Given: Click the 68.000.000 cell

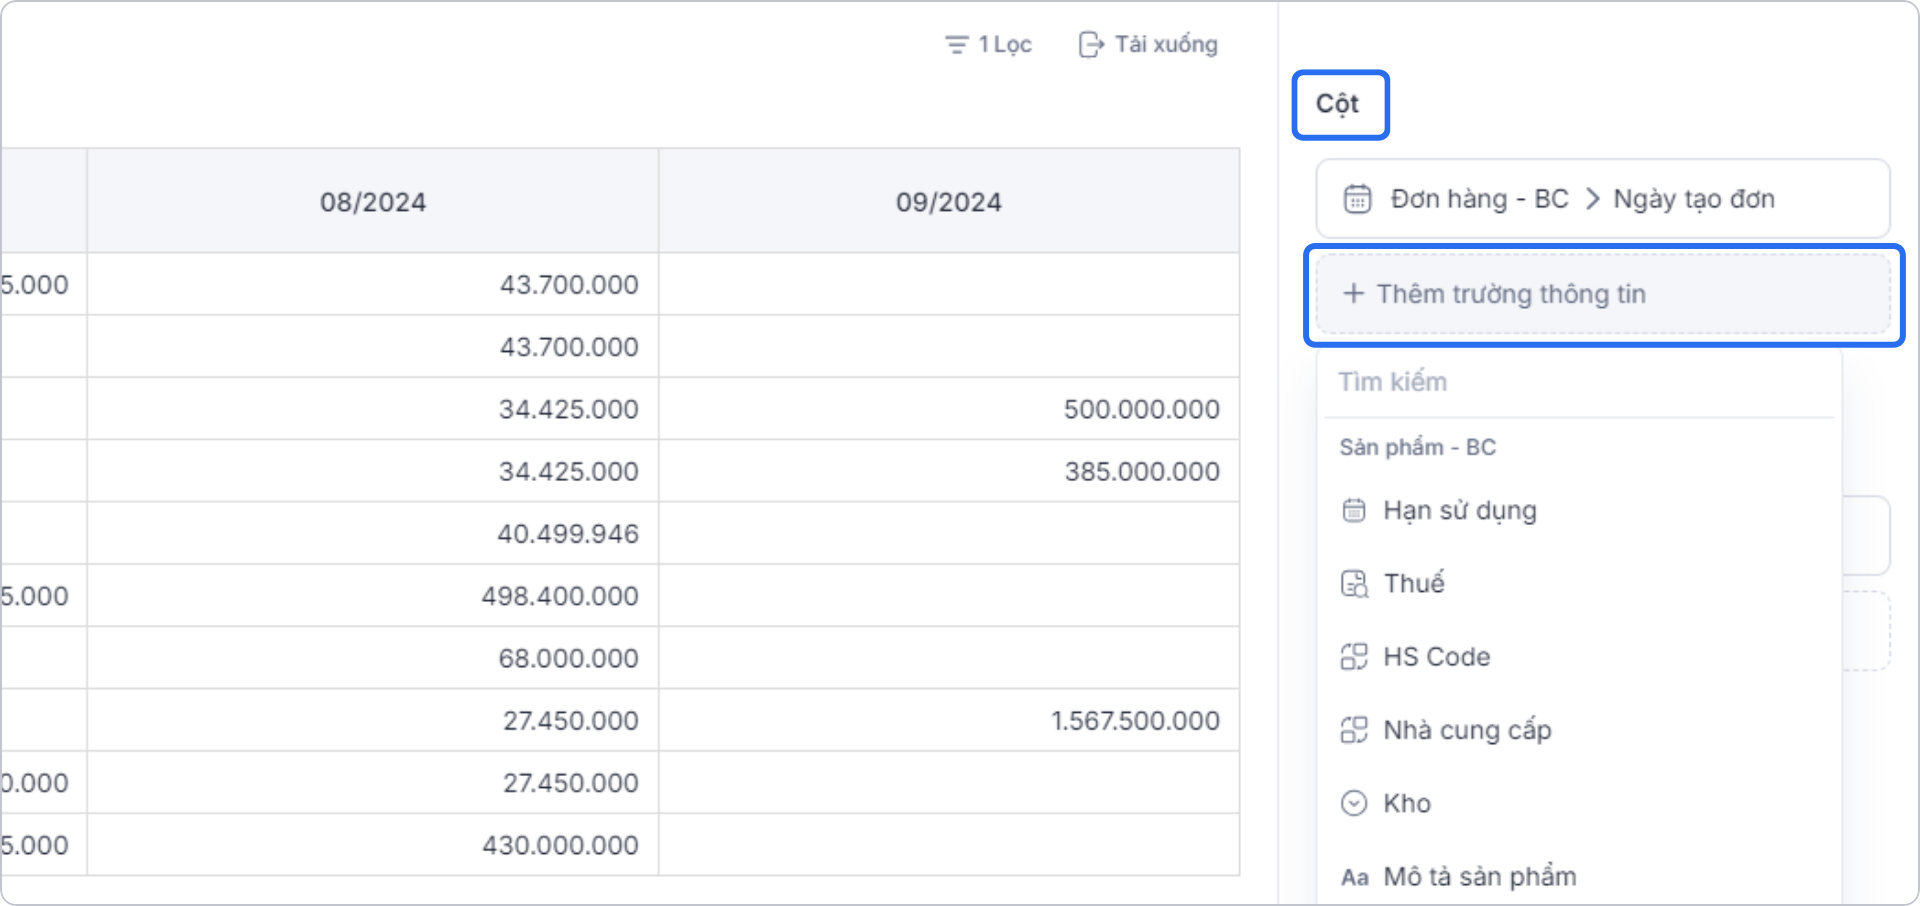Looking at the screenshot, I should 373,658.
